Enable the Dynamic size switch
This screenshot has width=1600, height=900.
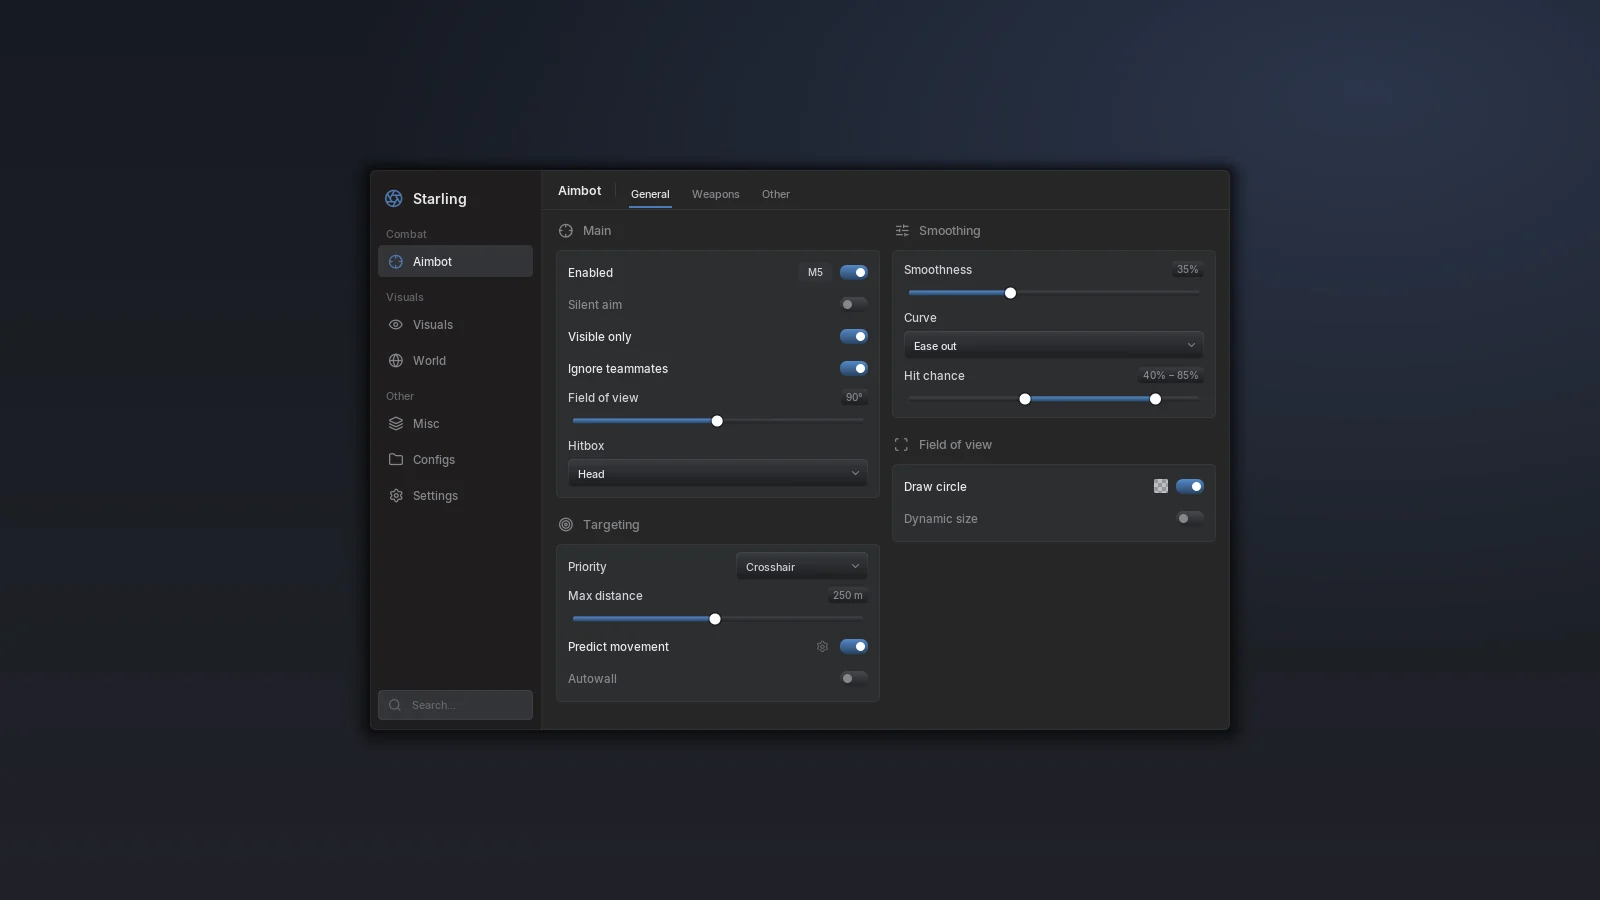1190,518
